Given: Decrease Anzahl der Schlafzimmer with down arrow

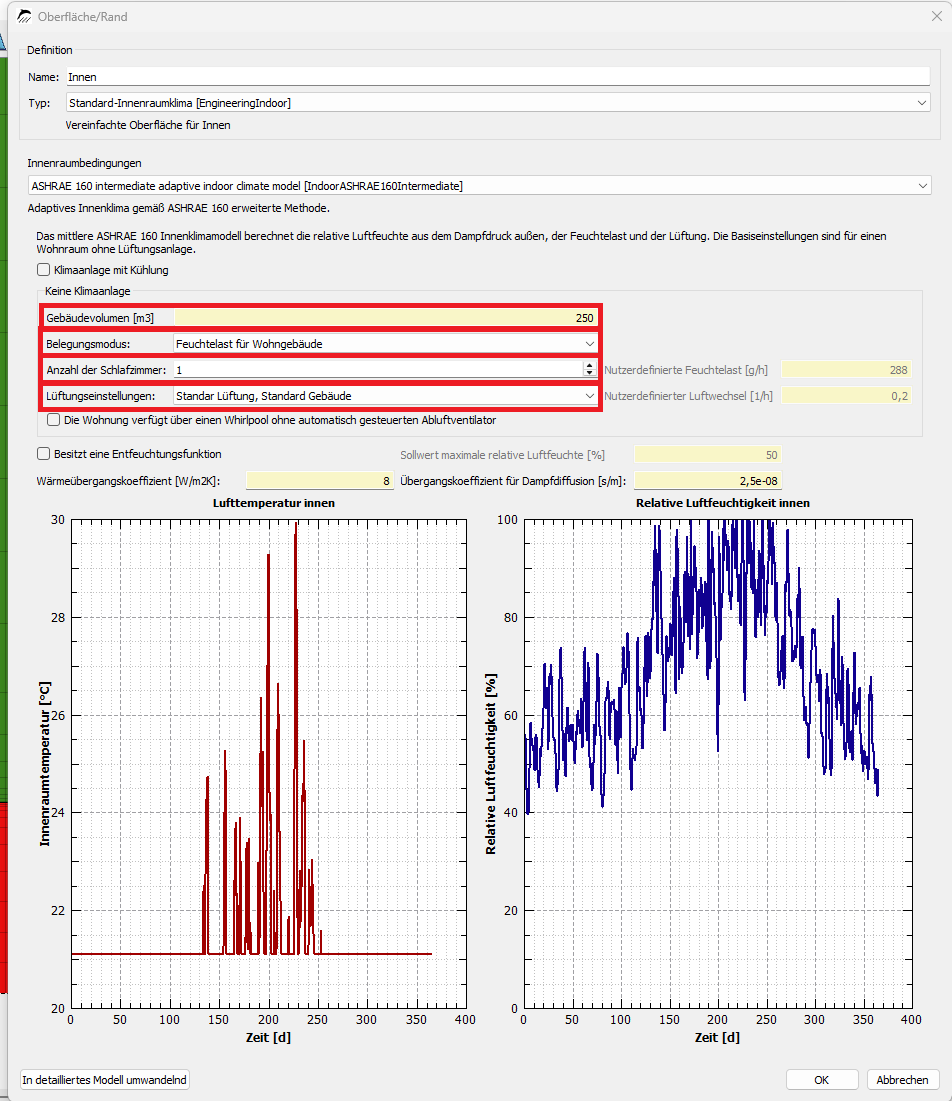Looking at the screenshot, I should [589, 374].
